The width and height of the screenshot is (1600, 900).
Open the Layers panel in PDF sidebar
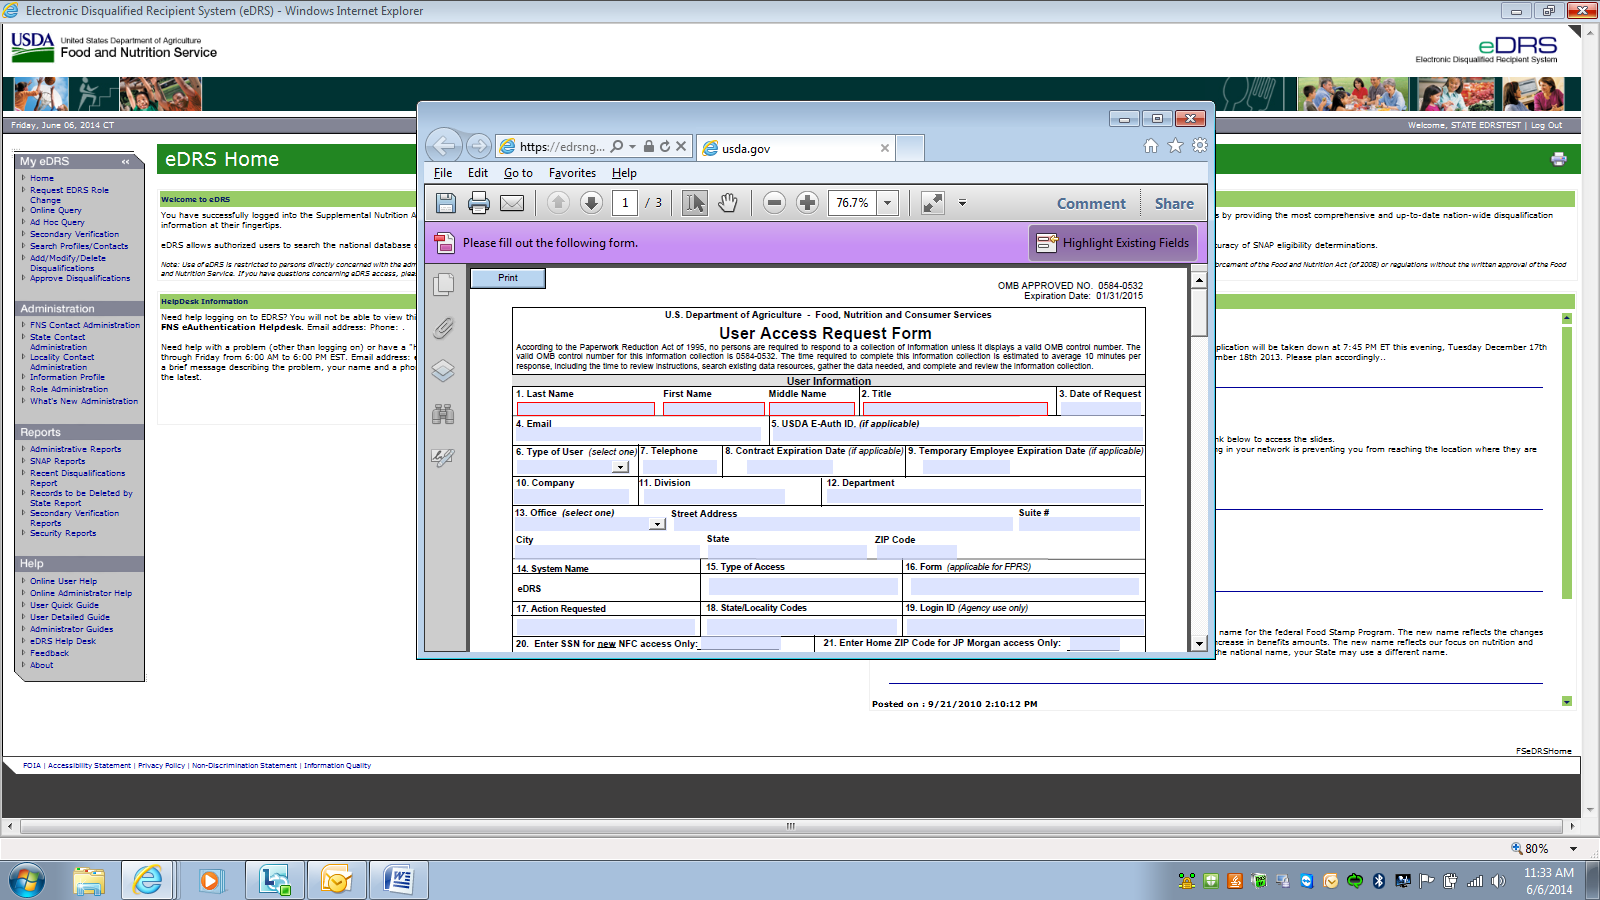coord(443,371)
